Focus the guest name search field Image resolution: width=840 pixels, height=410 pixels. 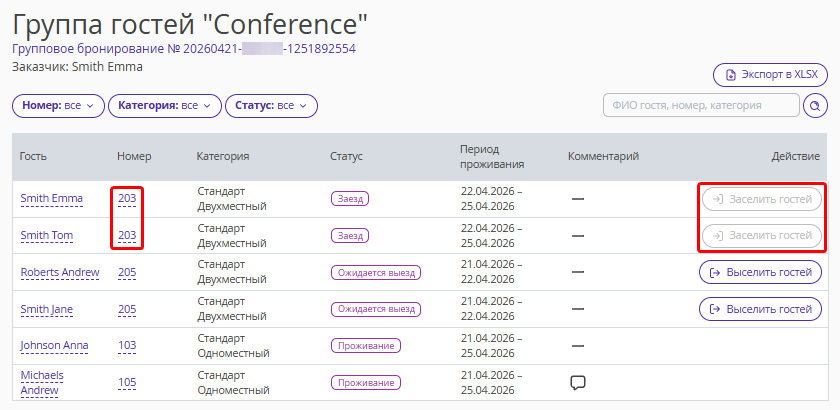tap(701, 106)
